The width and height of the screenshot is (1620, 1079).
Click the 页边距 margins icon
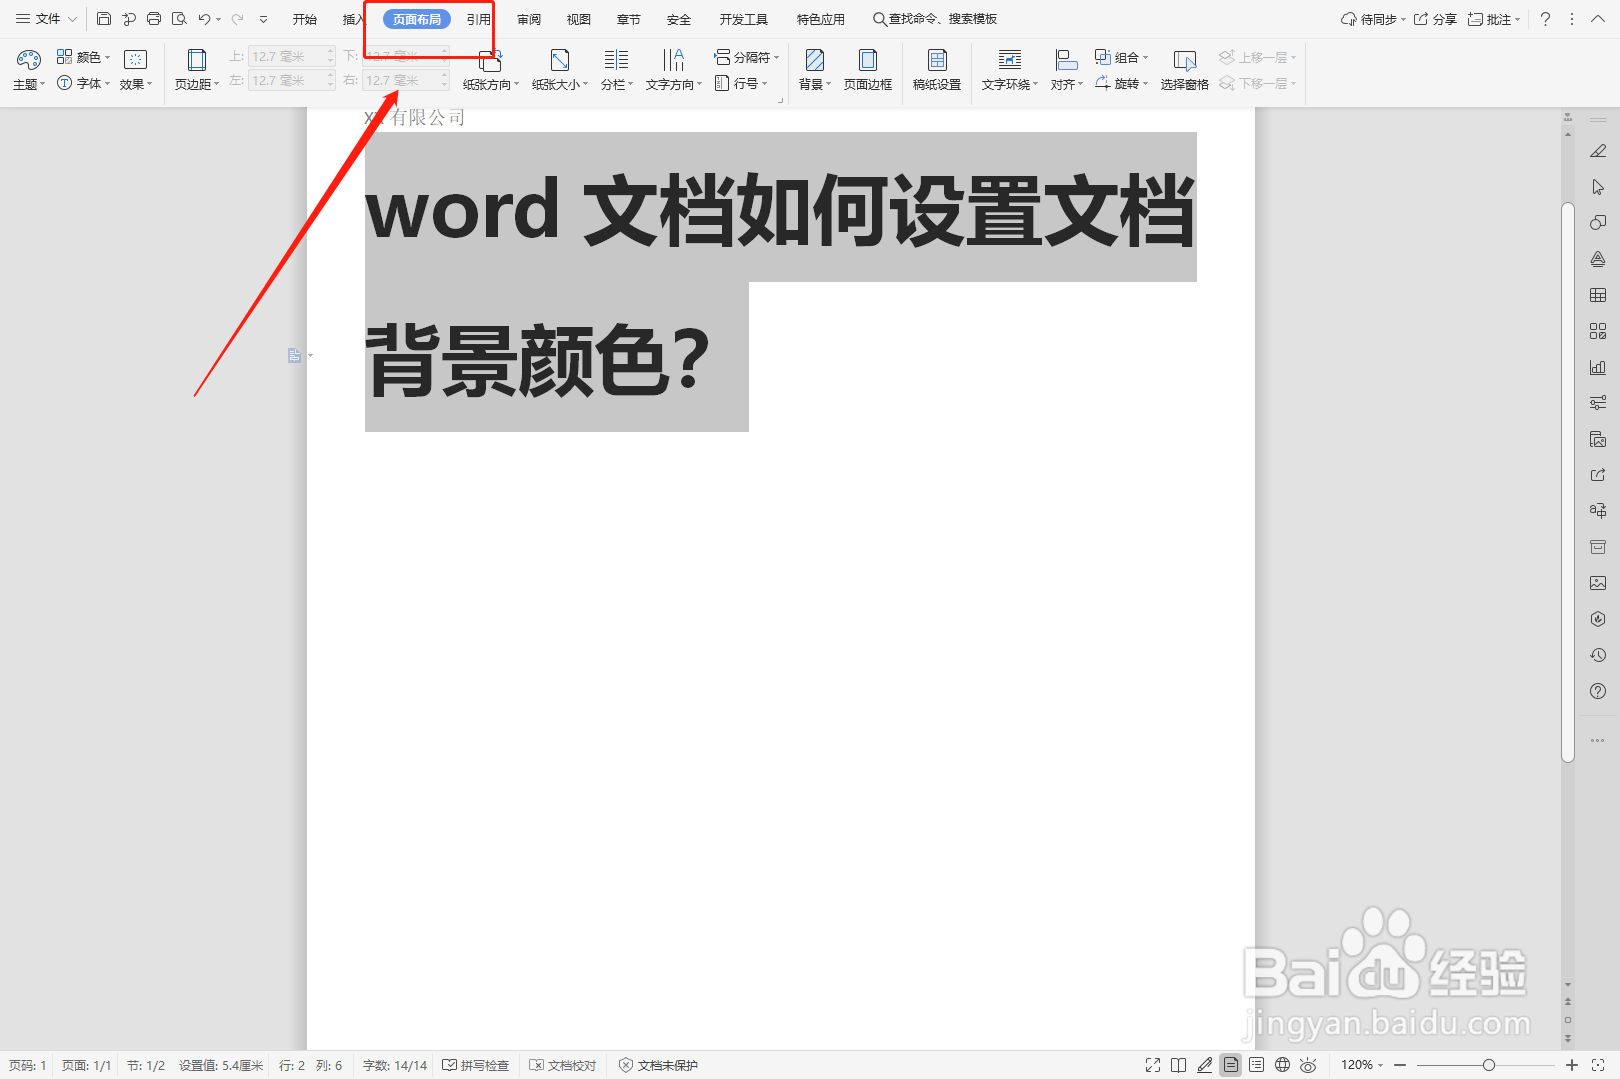click(x=196, y=60)
